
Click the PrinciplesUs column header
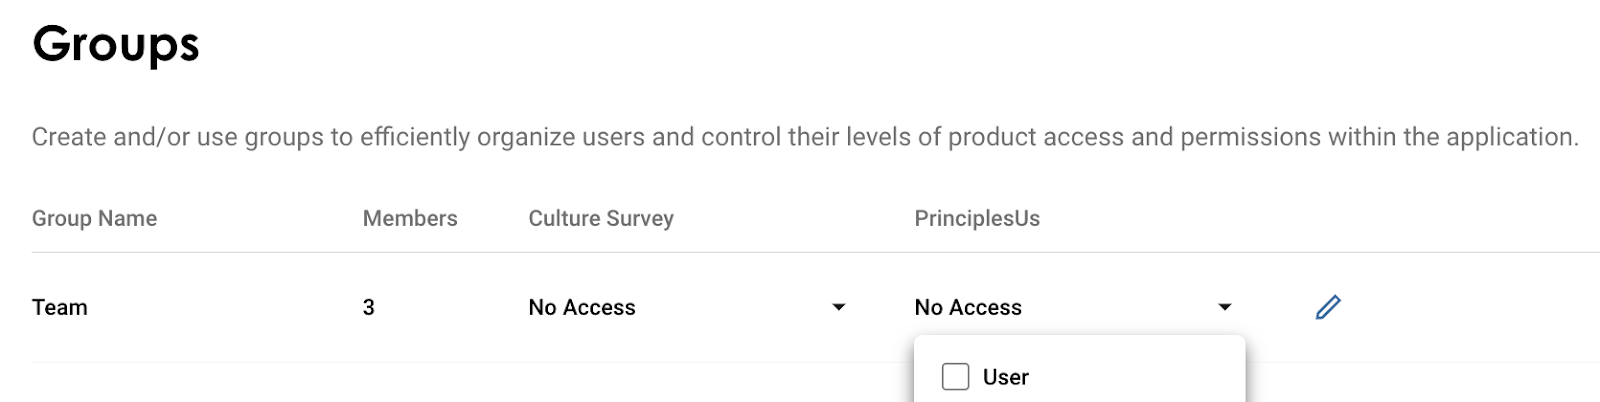(x=977, y=219)
